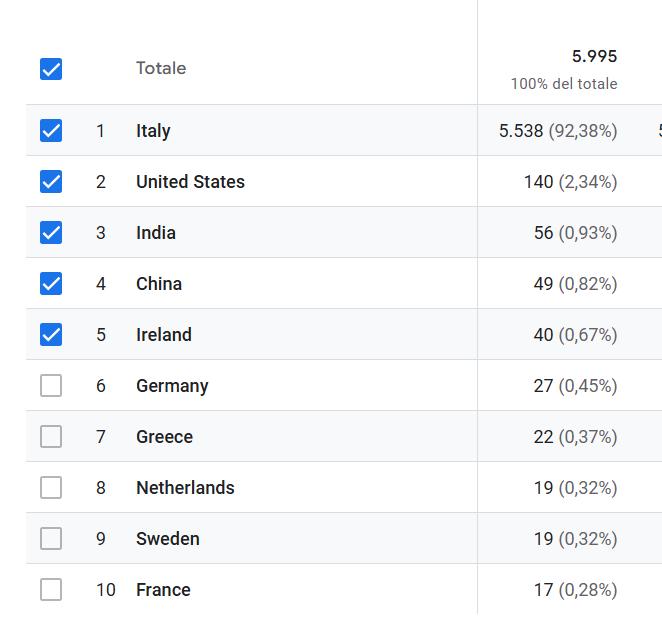This screenshot has width=662, height=623.
Task: Uncheck the China row checkbox
Action: (51, 284)
